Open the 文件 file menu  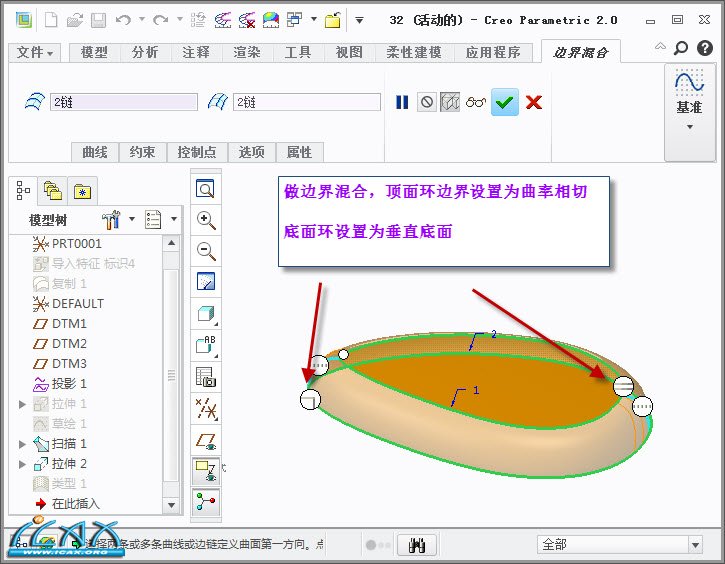coord(35,52)
